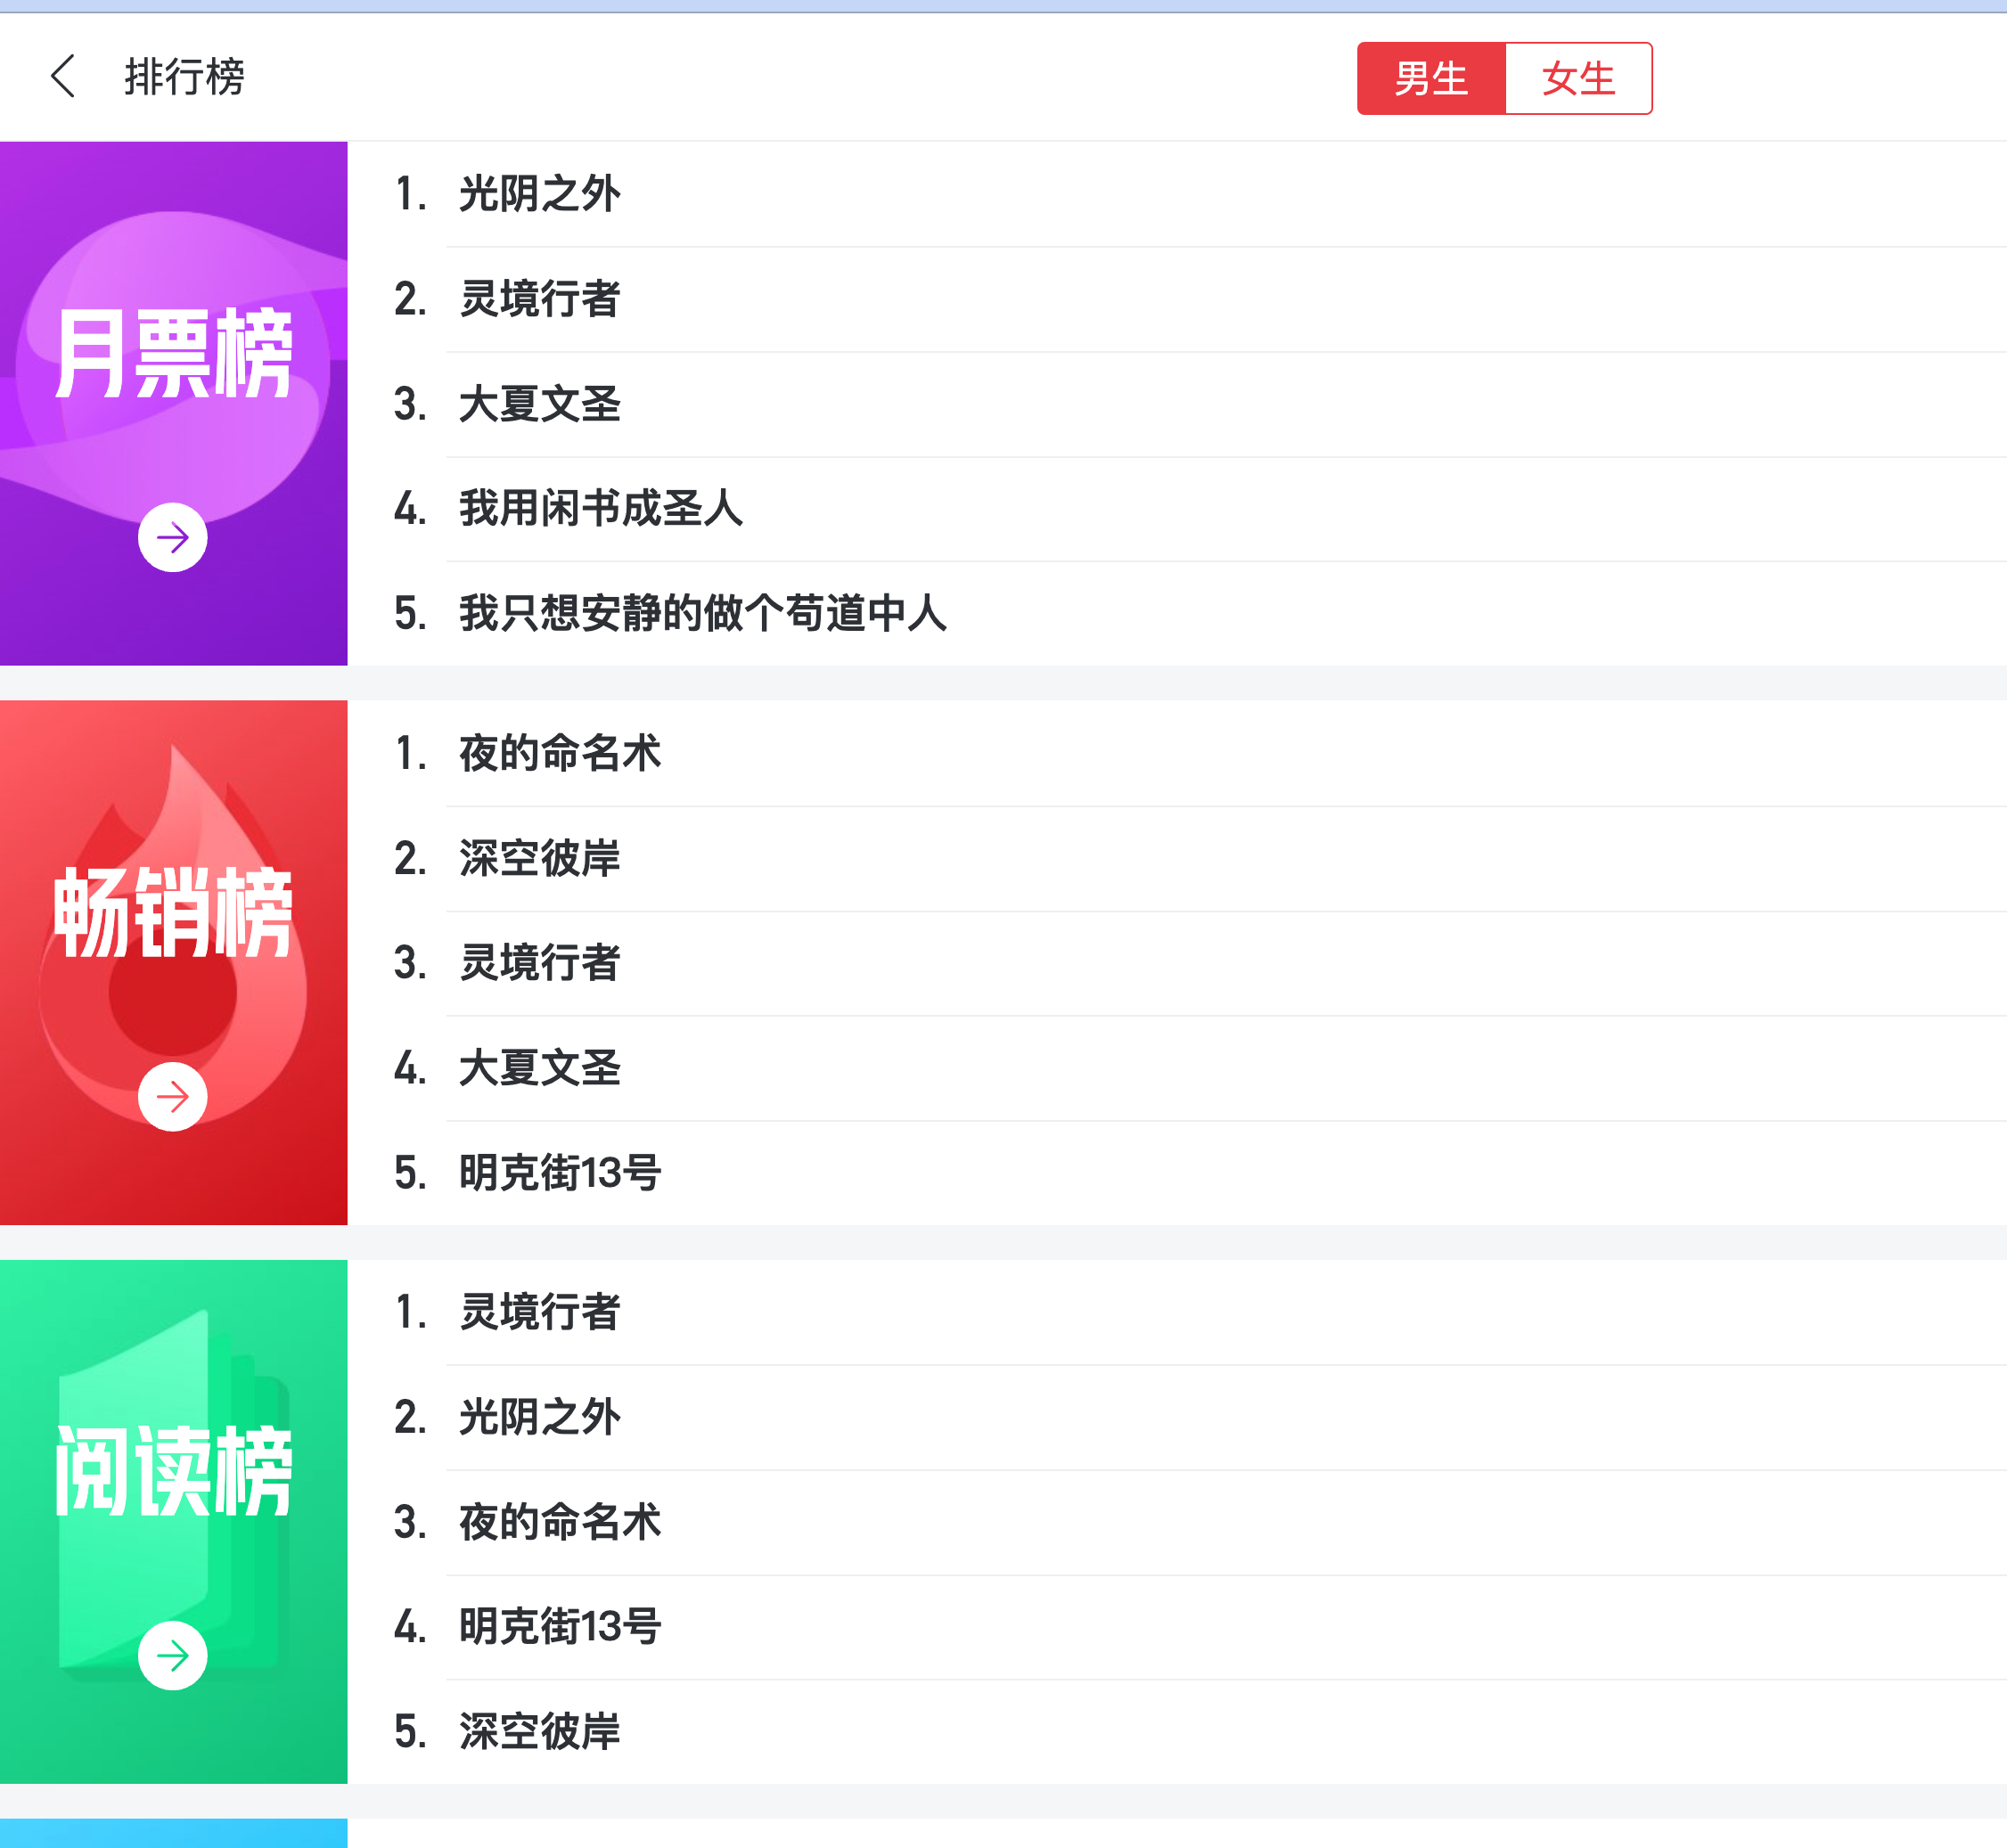Open the red 畅销榜 banner
The width and height of the screenshot is (2007, 1848).
(173, 912)
